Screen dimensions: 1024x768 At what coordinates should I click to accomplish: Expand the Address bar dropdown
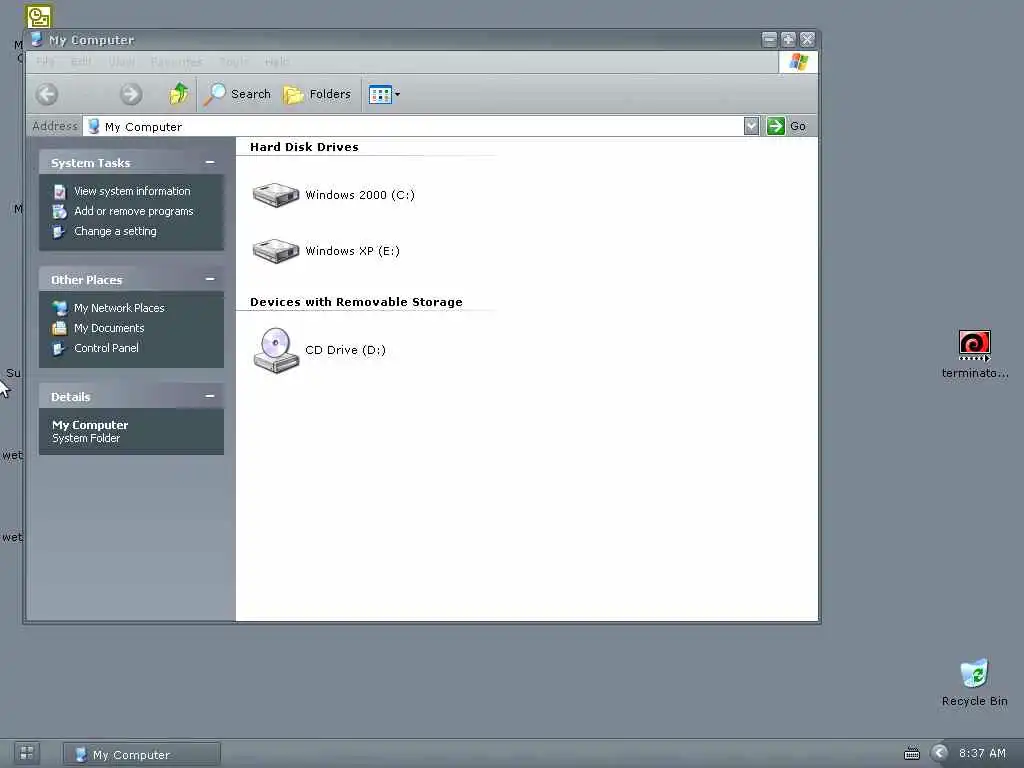pyautogui.click(x=751, y=126)
